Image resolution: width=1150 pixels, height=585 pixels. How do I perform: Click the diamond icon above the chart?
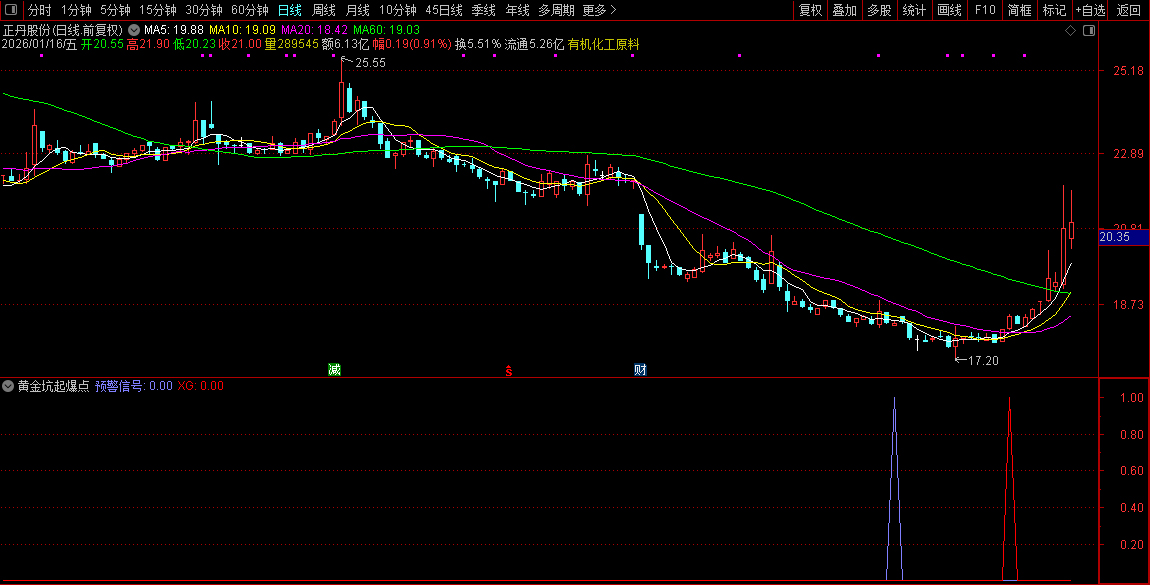(x=1070, y=31)
